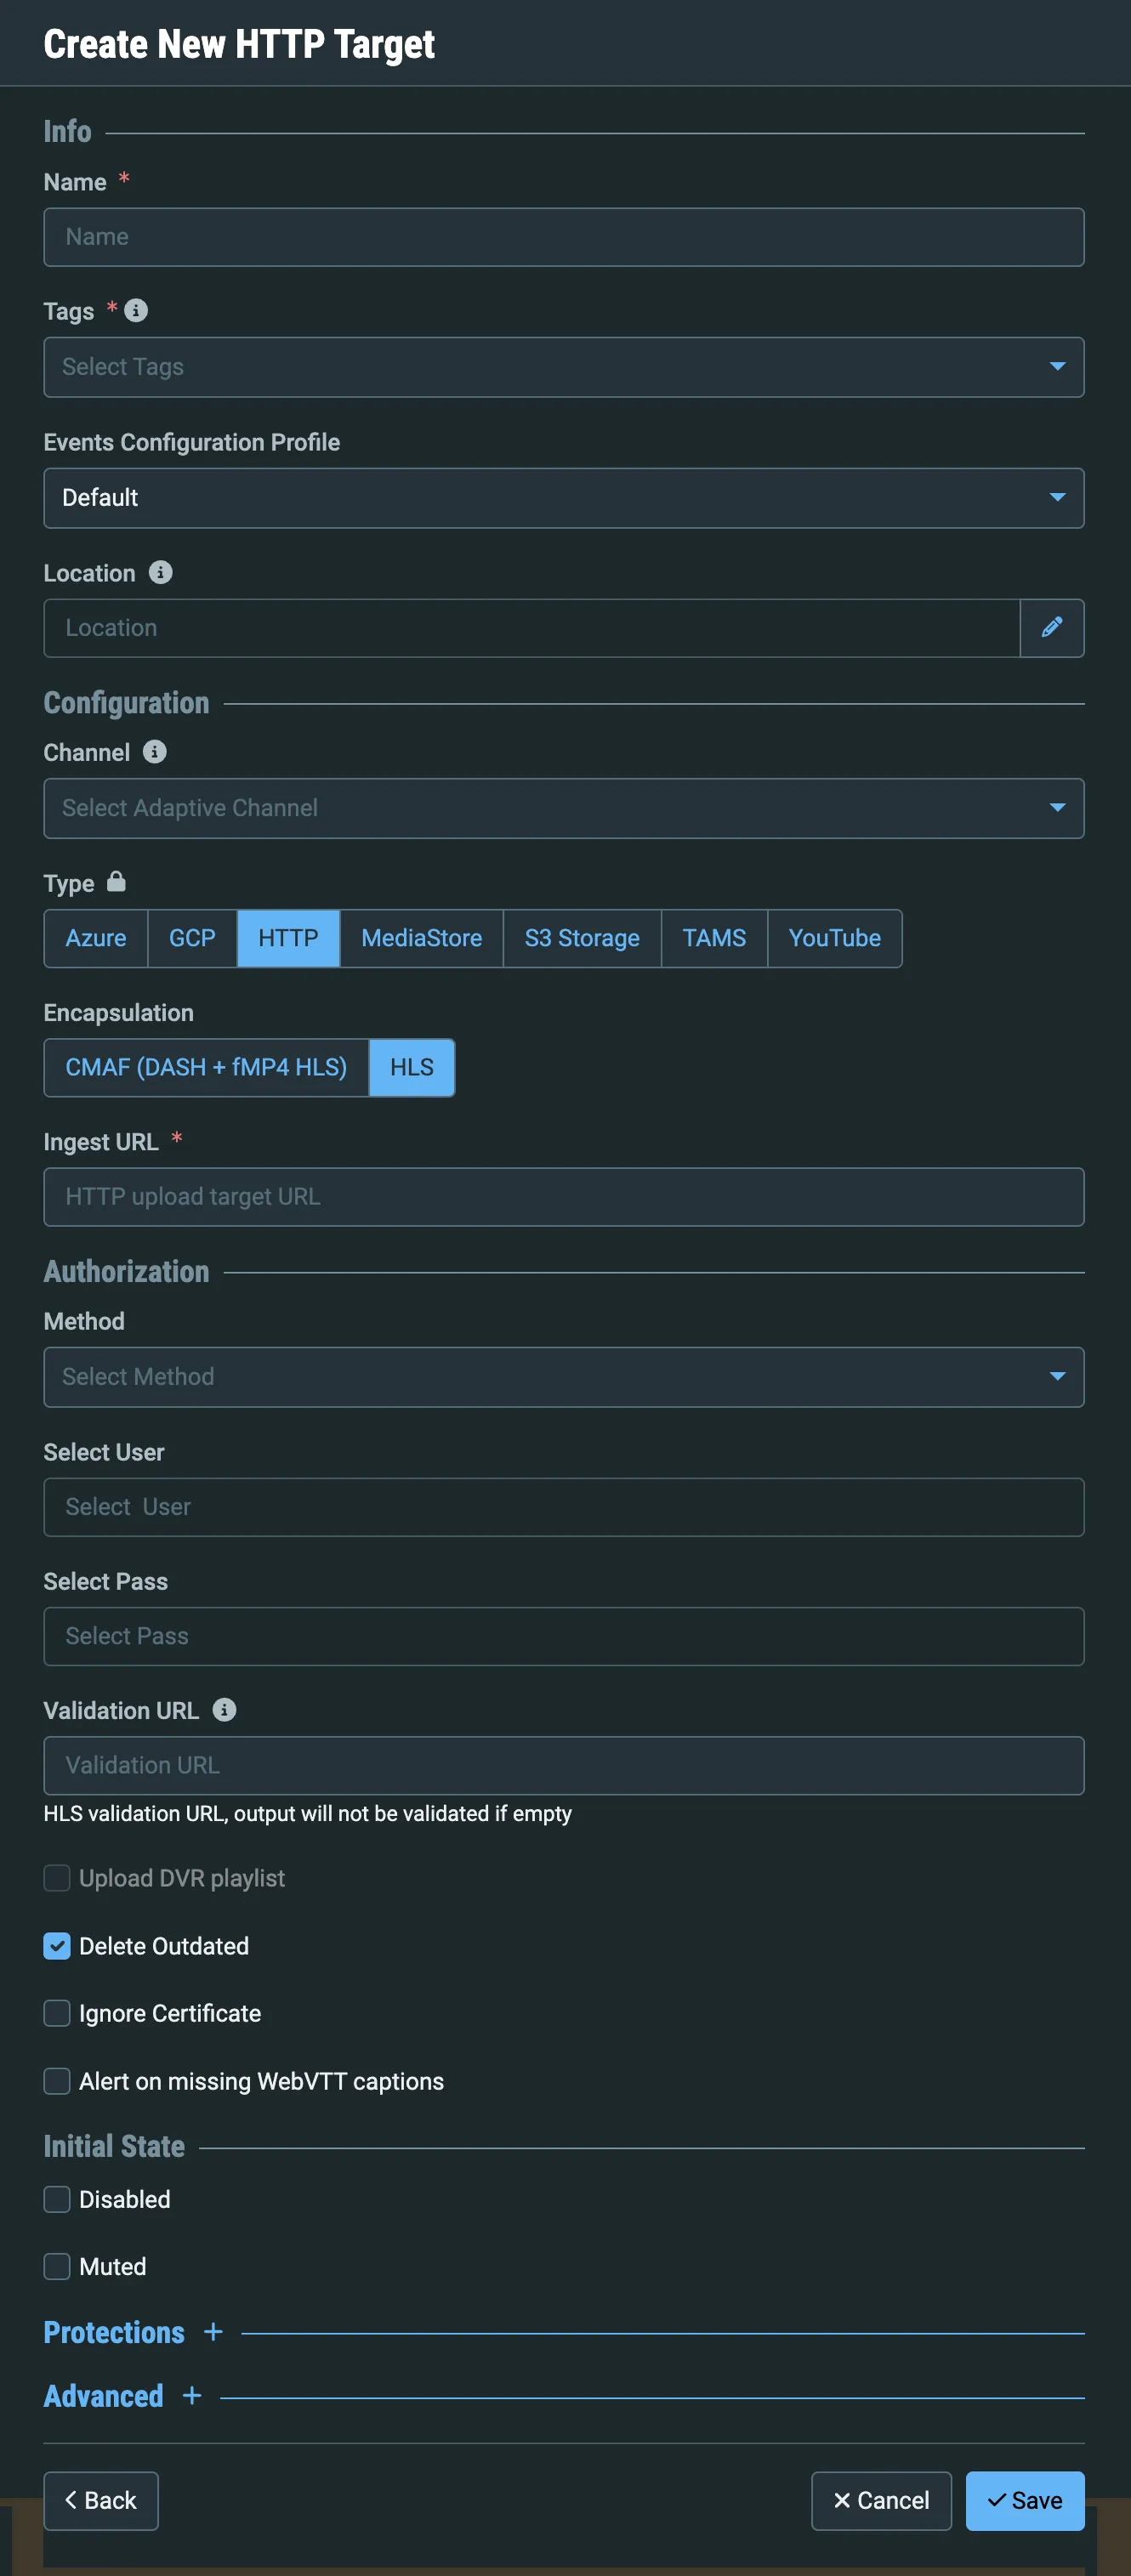Viewport: 1131px width, 2576px height.
Task: Click the Tags info icon
Action: tap(136, 311)
